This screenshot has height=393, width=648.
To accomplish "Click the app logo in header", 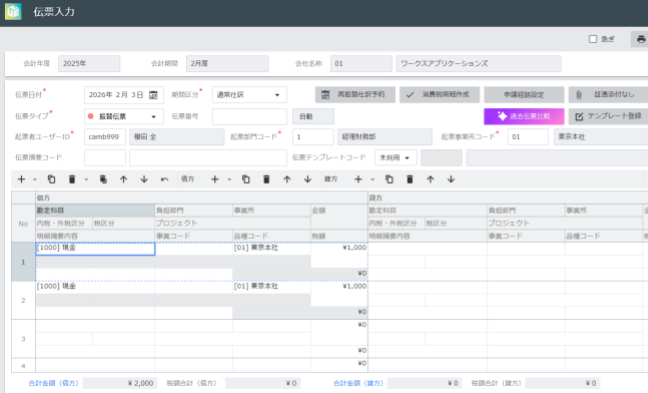I will 13,12.
